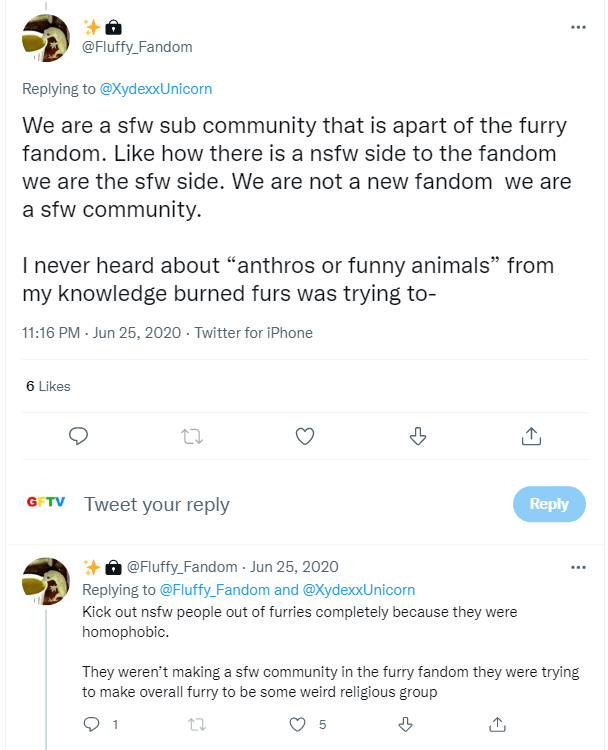The width and height of the screenshot is (608, 750).
Task: Retweet the main tweet
Action: click(x=192, y=436)
